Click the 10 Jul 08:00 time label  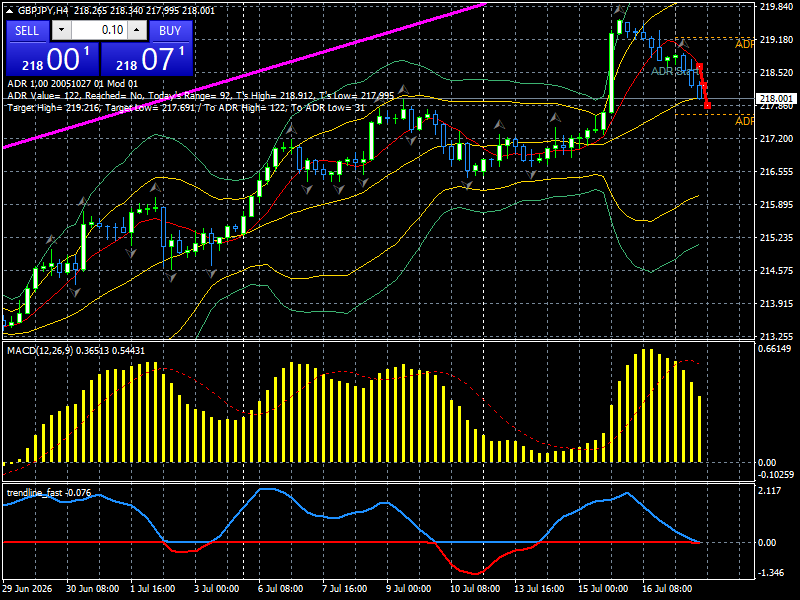tap(475, 589)
